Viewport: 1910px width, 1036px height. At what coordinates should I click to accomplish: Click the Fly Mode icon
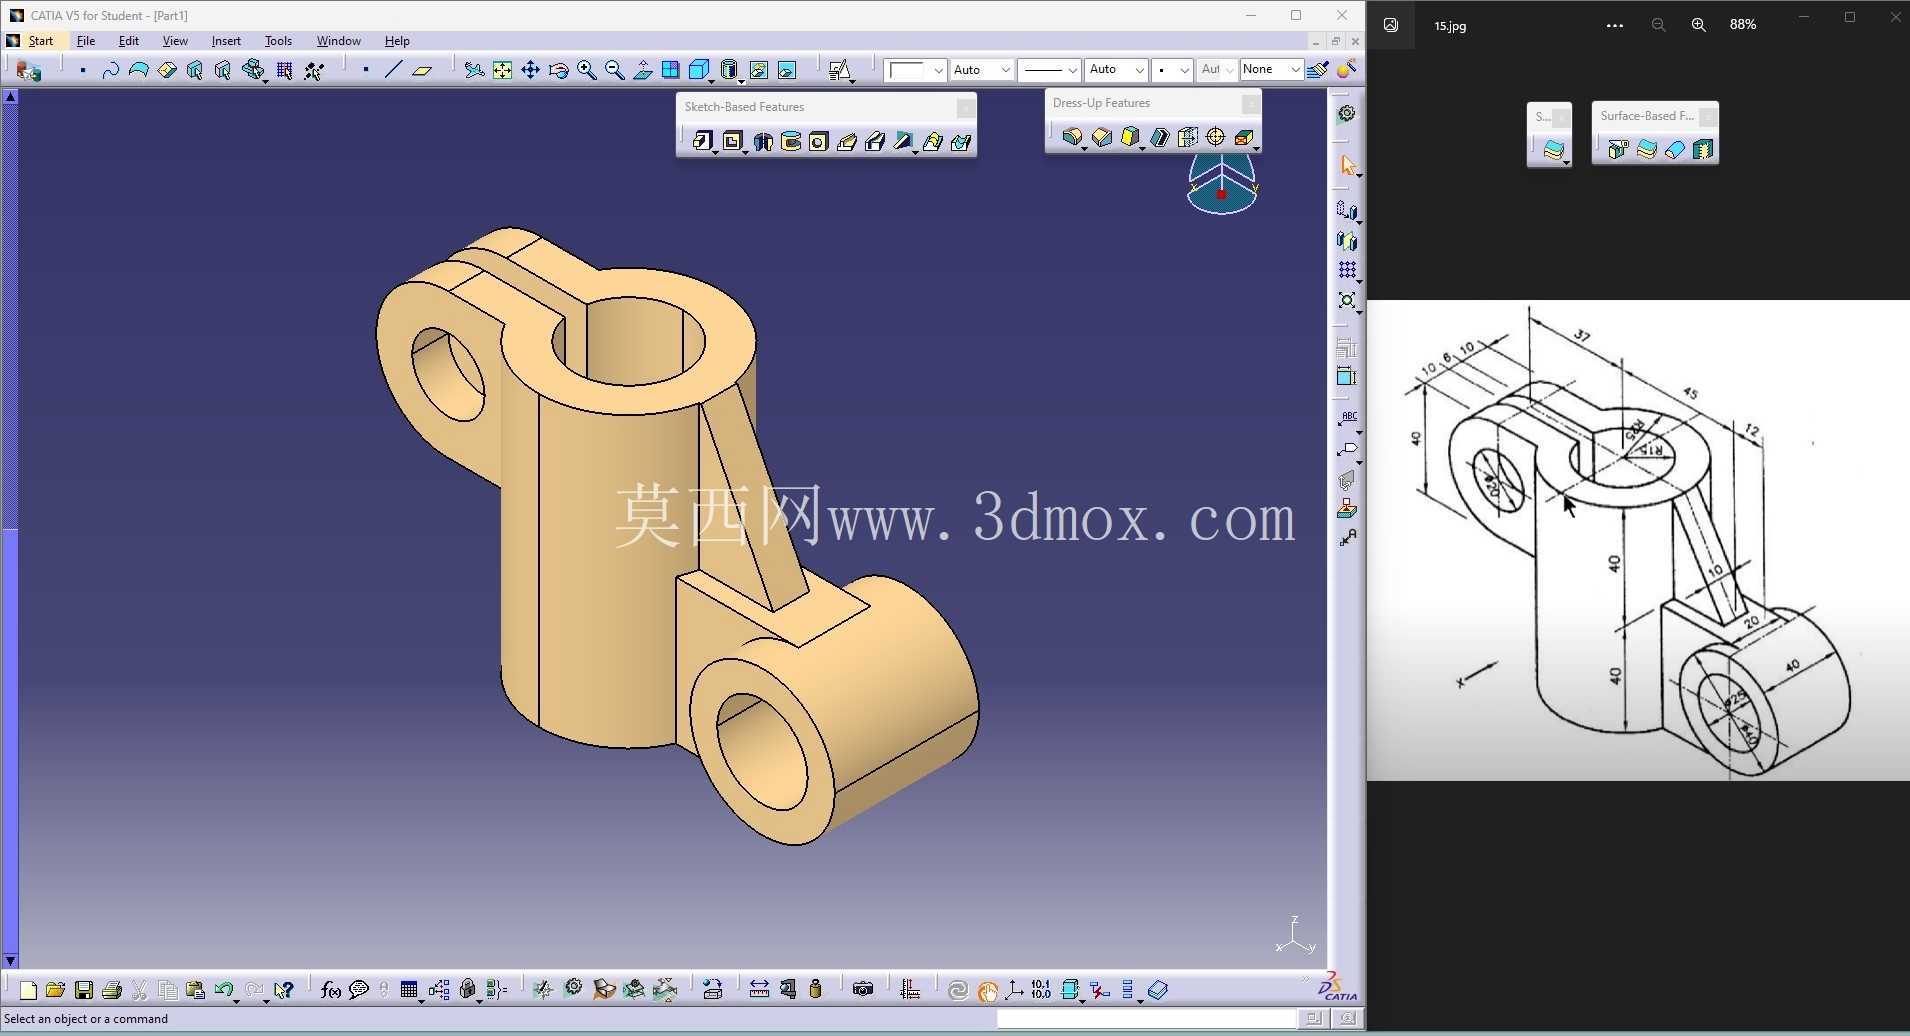click(x=474, y=69)
